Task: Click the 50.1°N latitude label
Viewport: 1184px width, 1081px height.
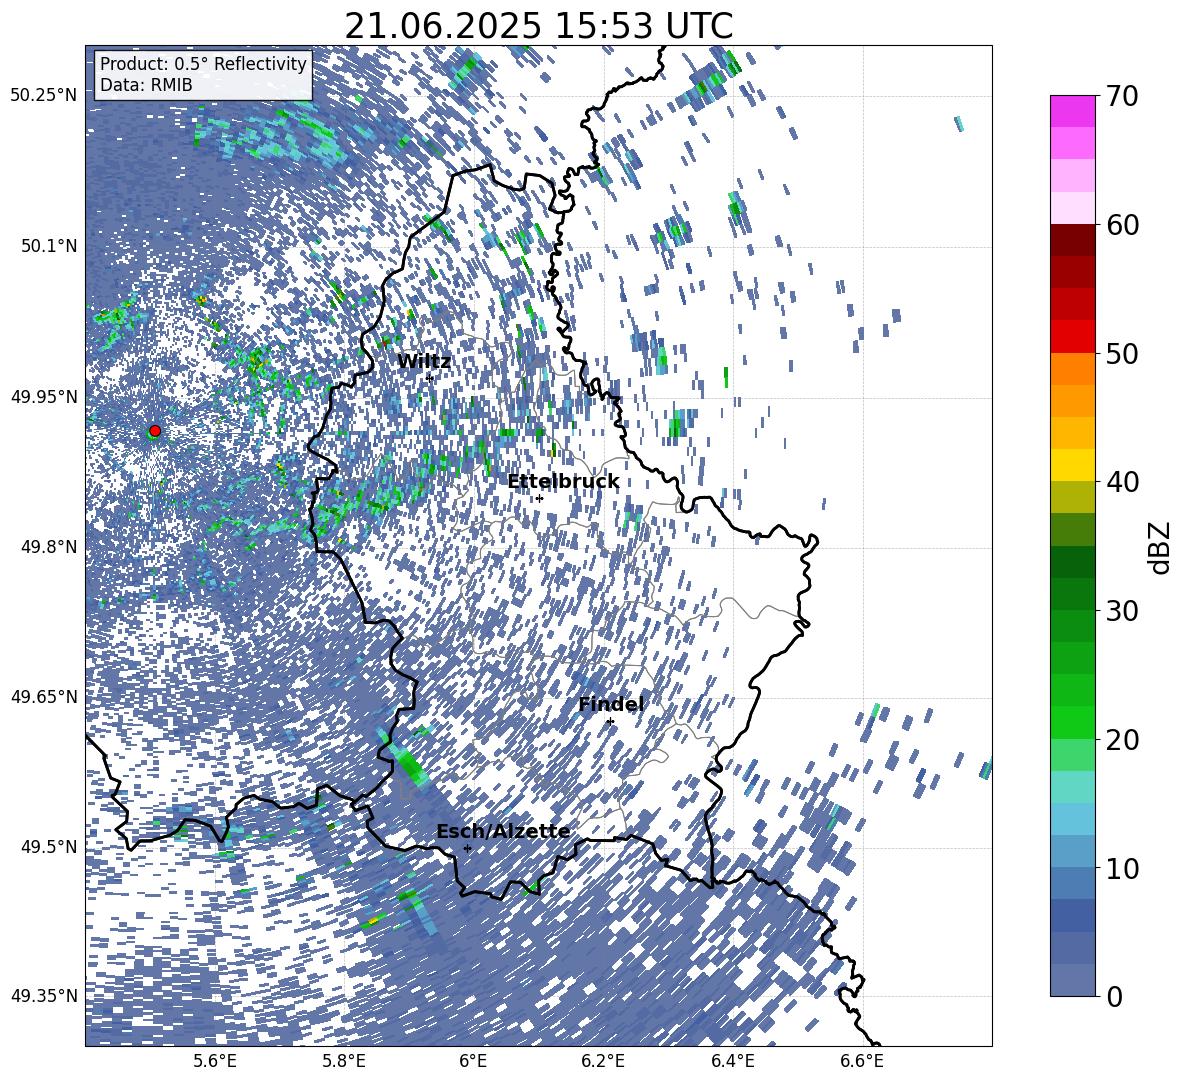Action: (x=49, y=246)
